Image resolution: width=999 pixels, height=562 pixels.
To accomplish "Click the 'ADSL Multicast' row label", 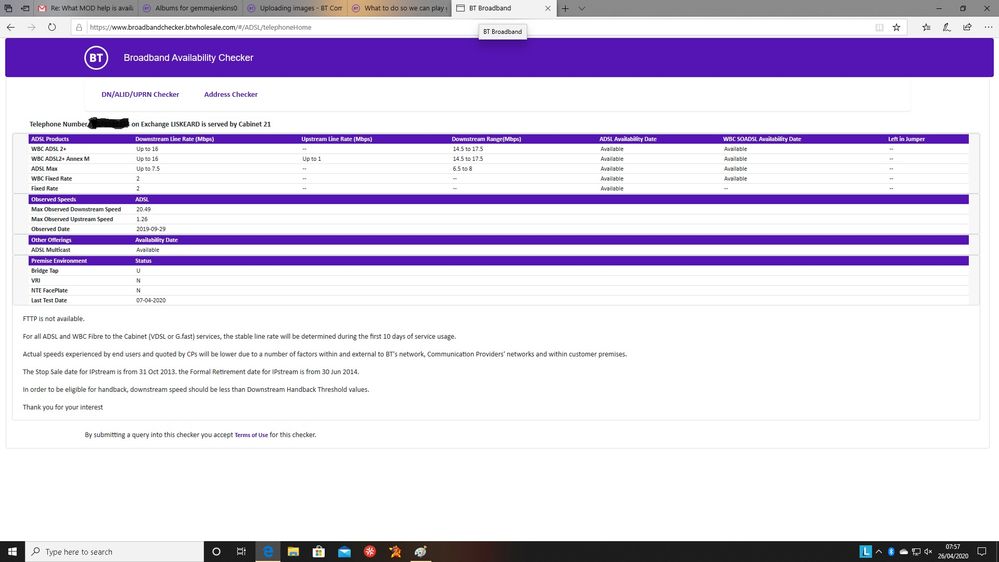I will (50, 250).
